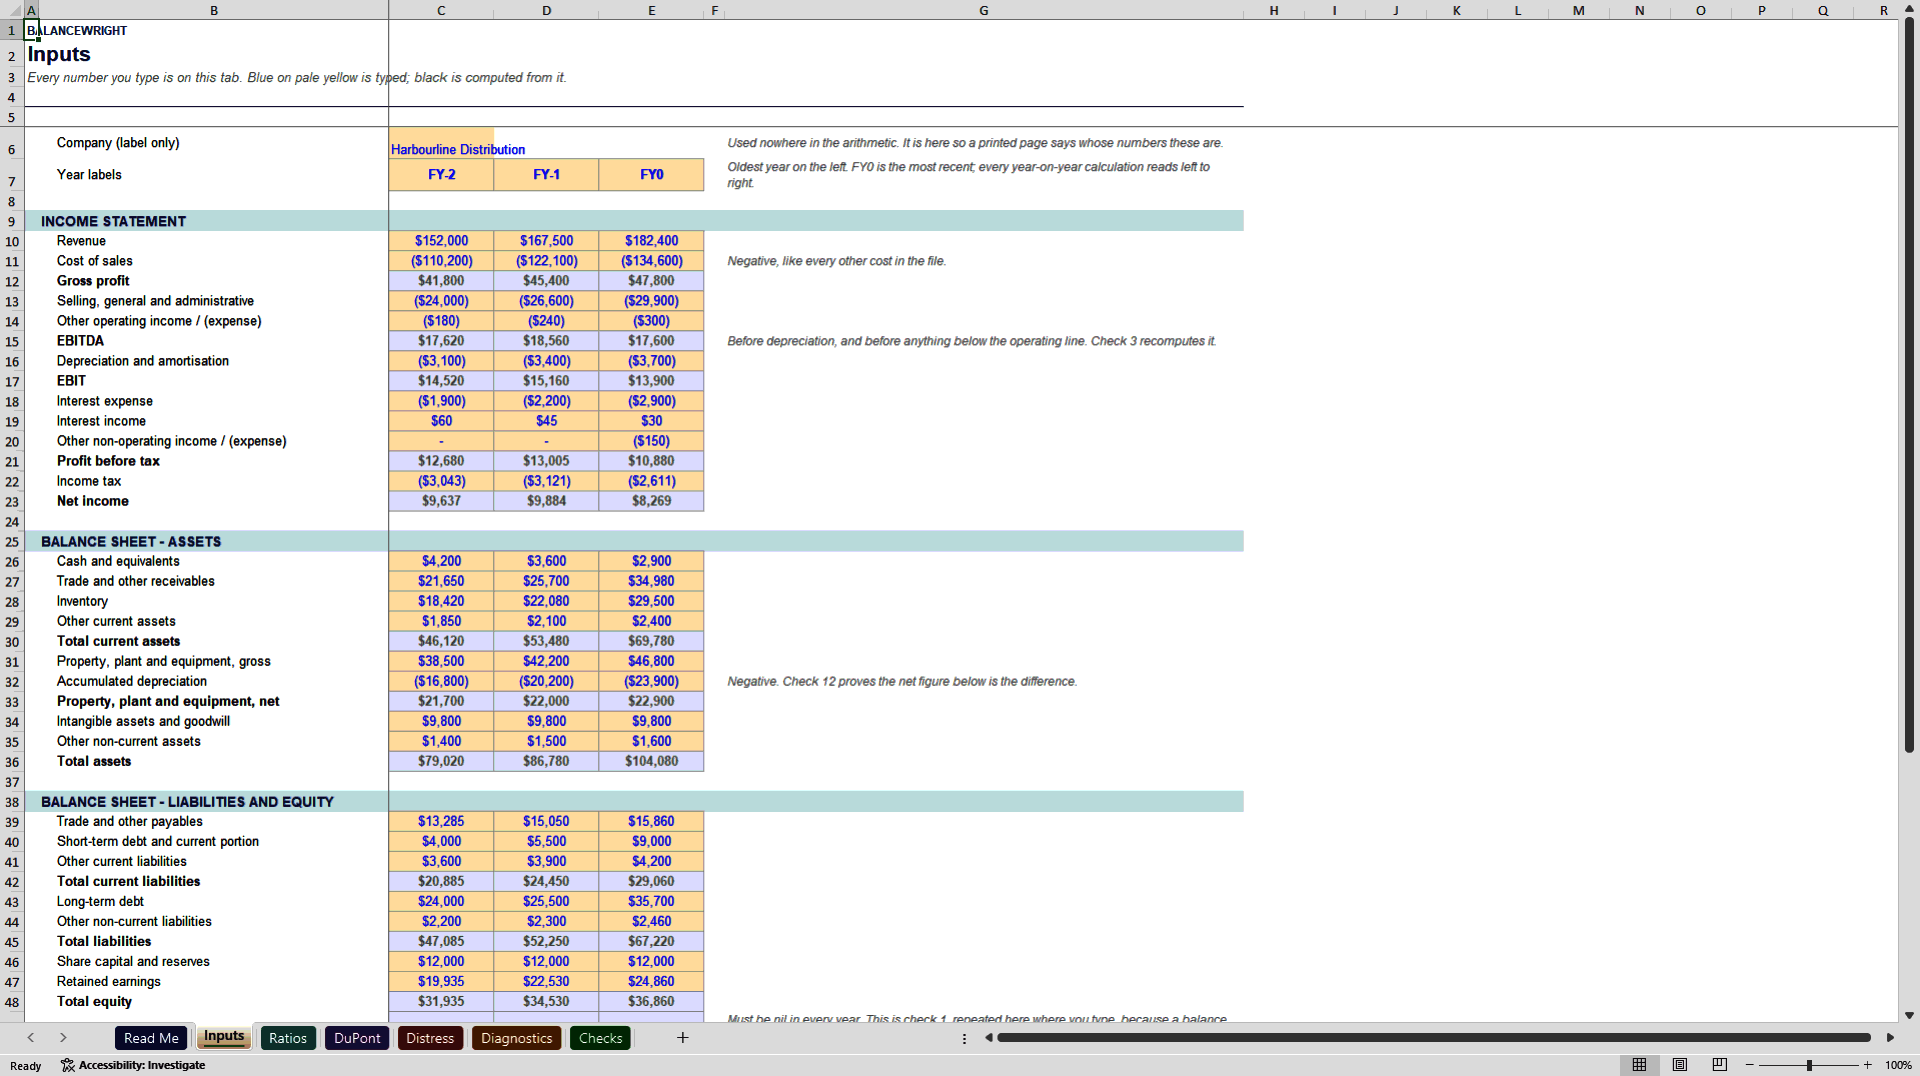Click the zoom in plus icon

1867,1065
